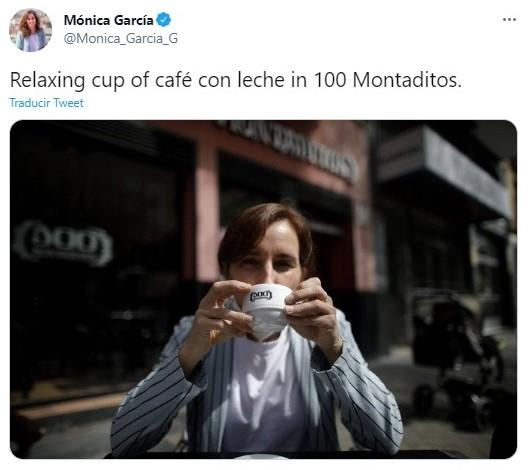Click the tweet text about 100 Montaditos
The image size is (531, 470).
coord(236,80)
